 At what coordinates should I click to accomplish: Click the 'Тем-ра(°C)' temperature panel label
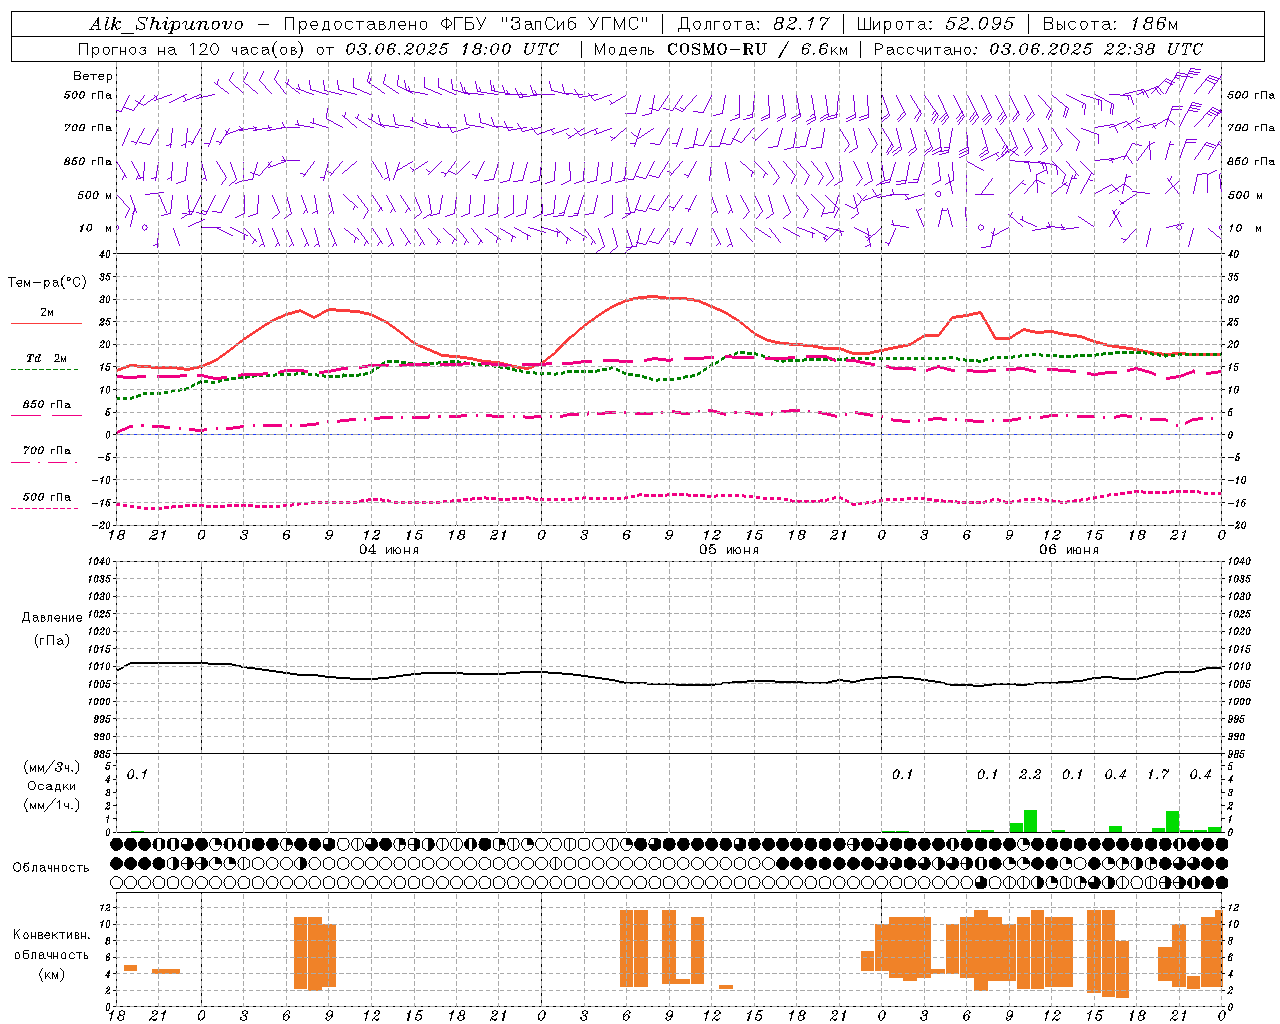47,283
